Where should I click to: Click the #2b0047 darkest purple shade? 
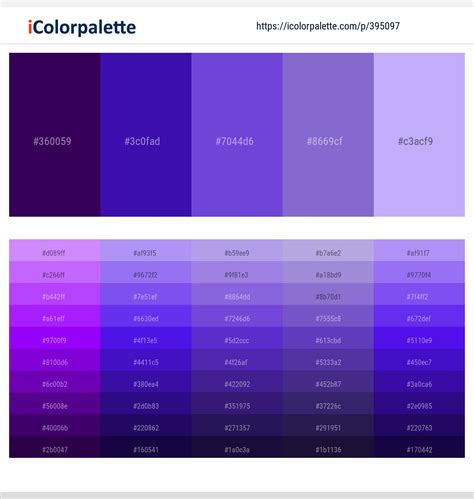tap(55, 447)
